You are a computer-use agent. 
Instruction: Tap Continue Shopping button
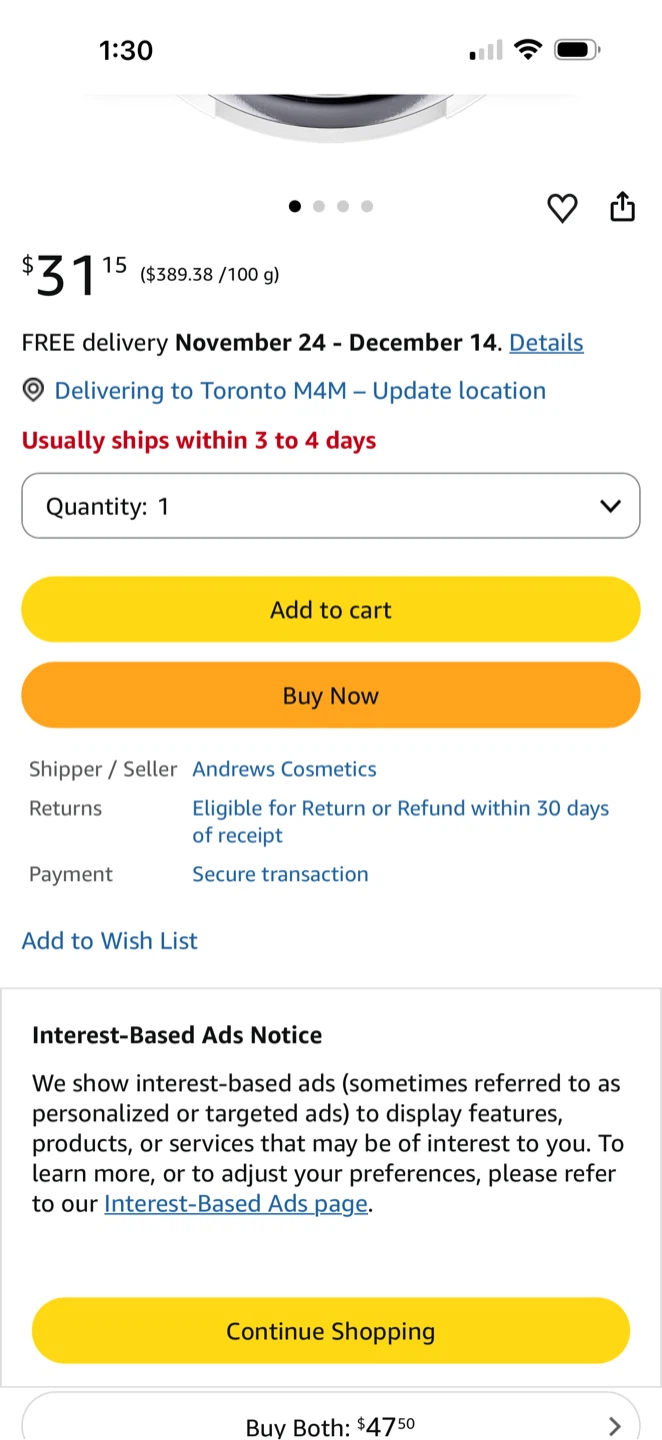(x=331, y=1331)
